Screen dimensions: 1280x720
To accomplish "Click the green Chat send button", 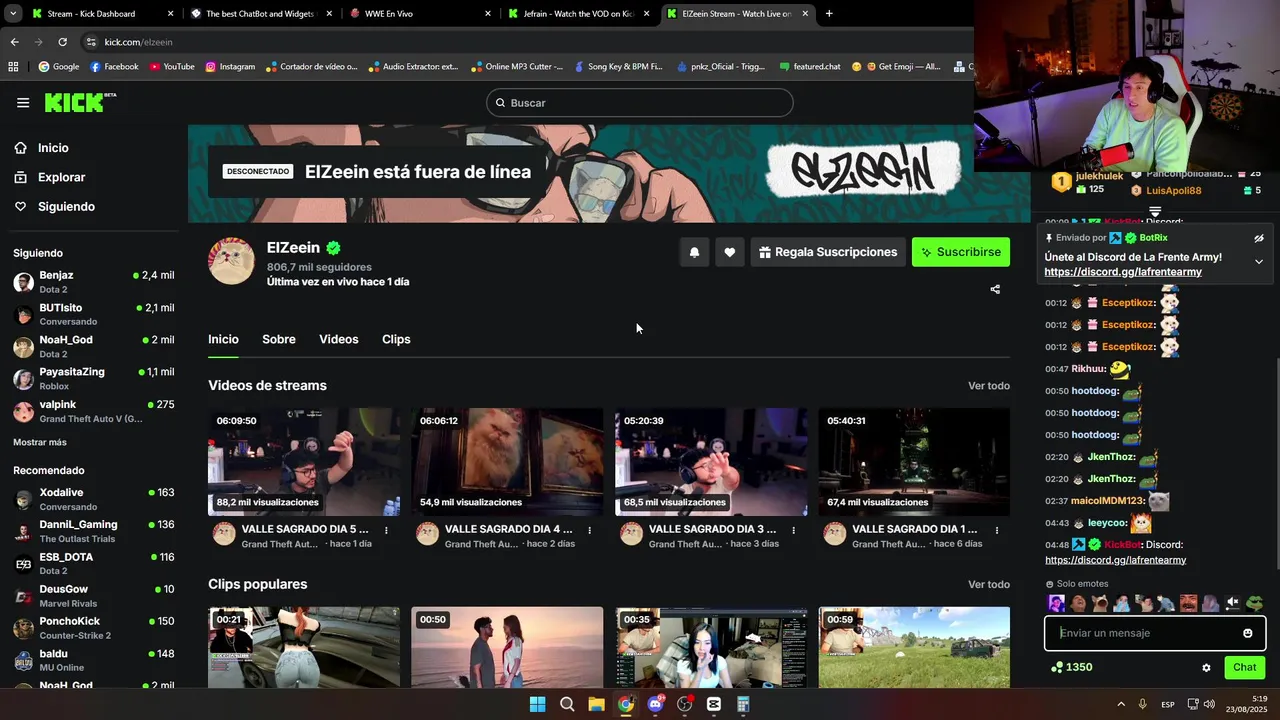I will [x=1244, y=667].
